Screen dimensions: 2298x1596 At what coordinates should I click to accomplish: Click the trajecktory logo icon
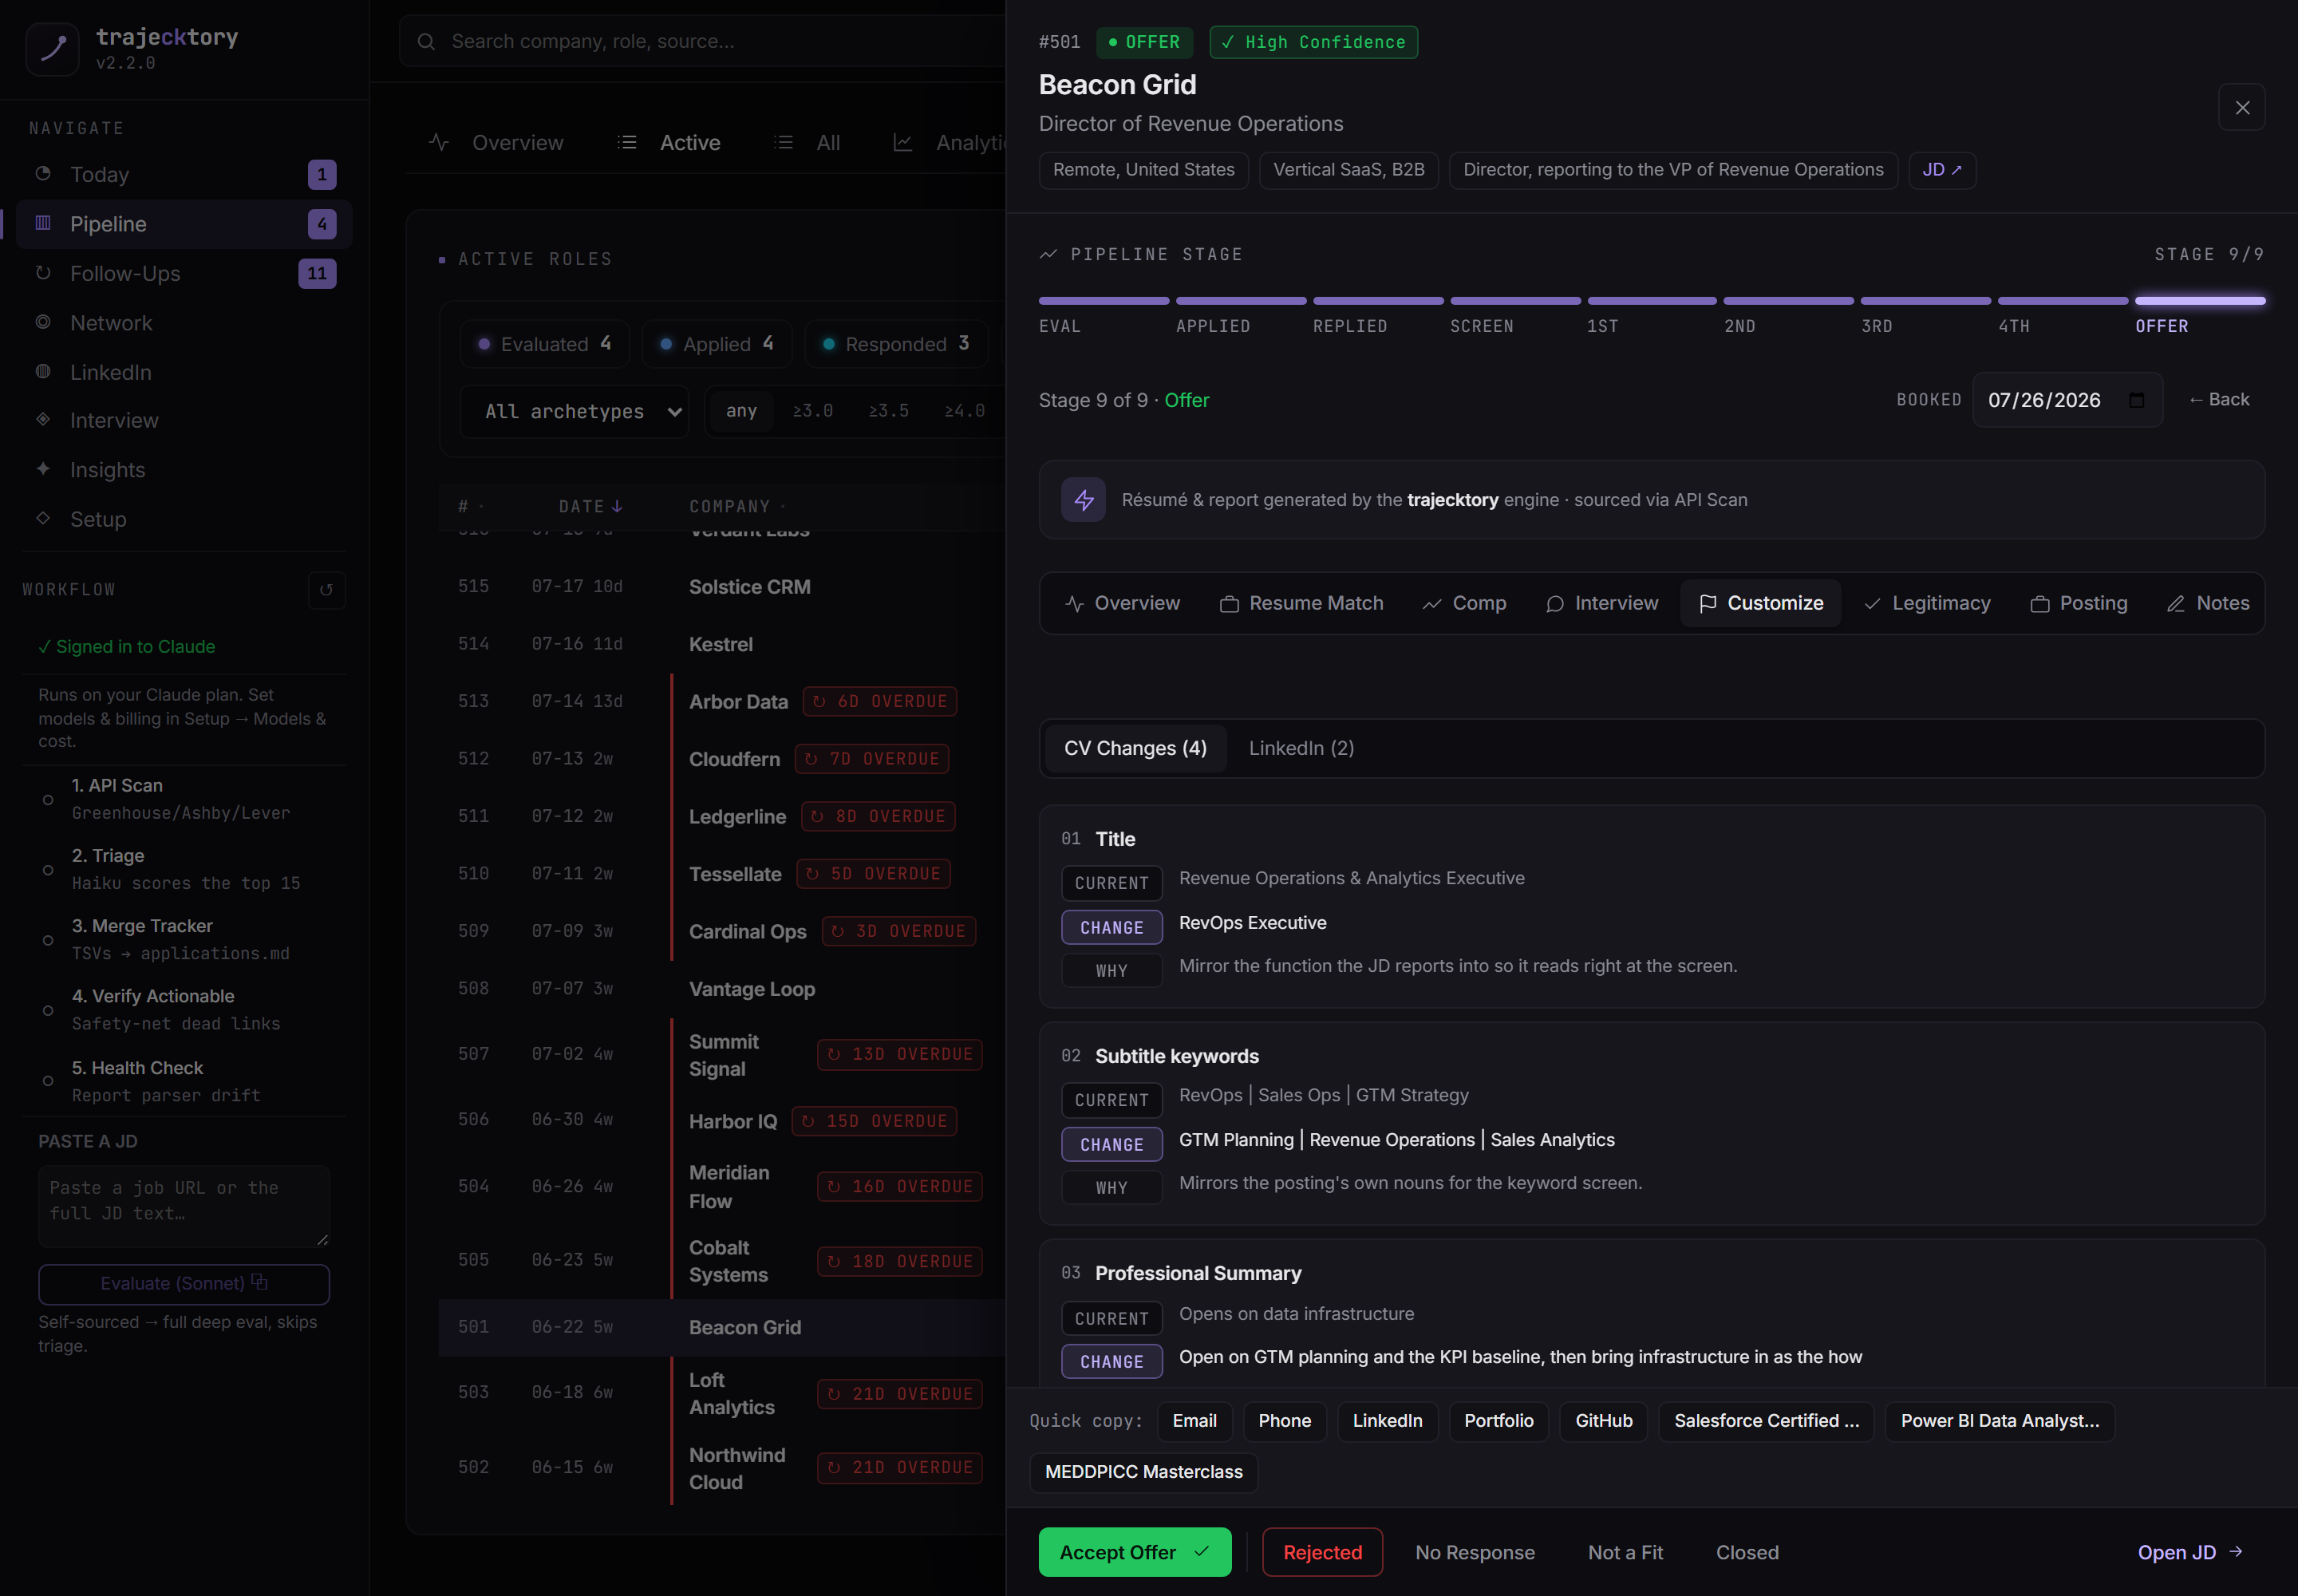52,48
